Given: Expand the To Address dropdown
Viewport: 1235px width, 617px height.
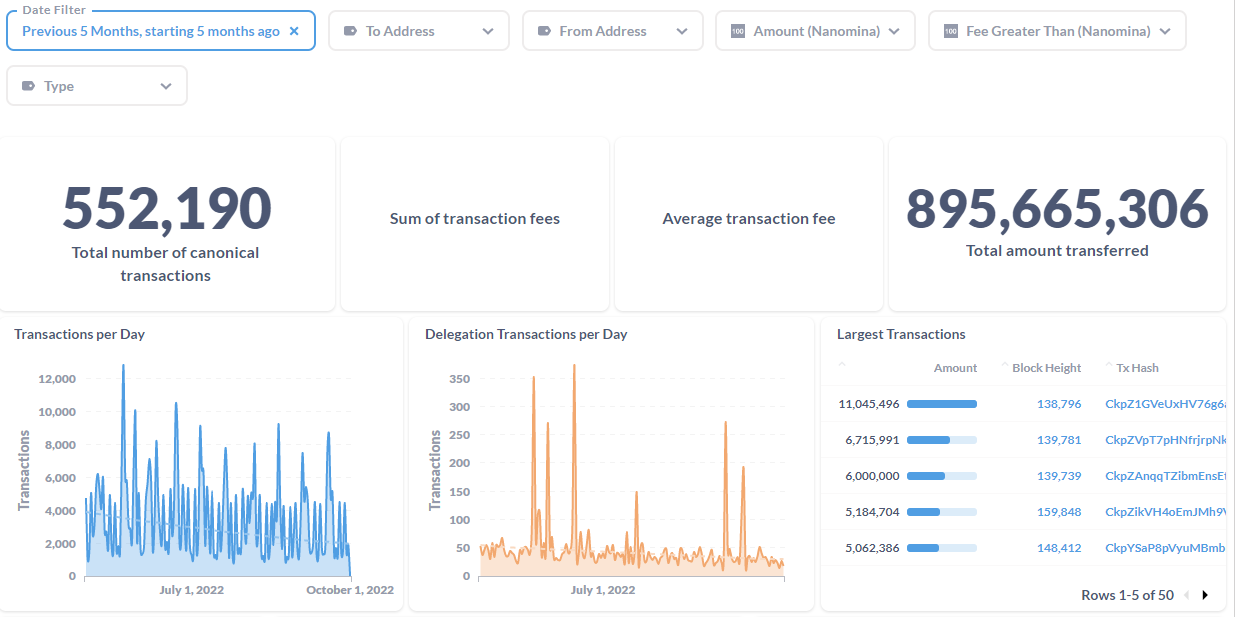Looking at the screenshot, I should tap(490, 30).
